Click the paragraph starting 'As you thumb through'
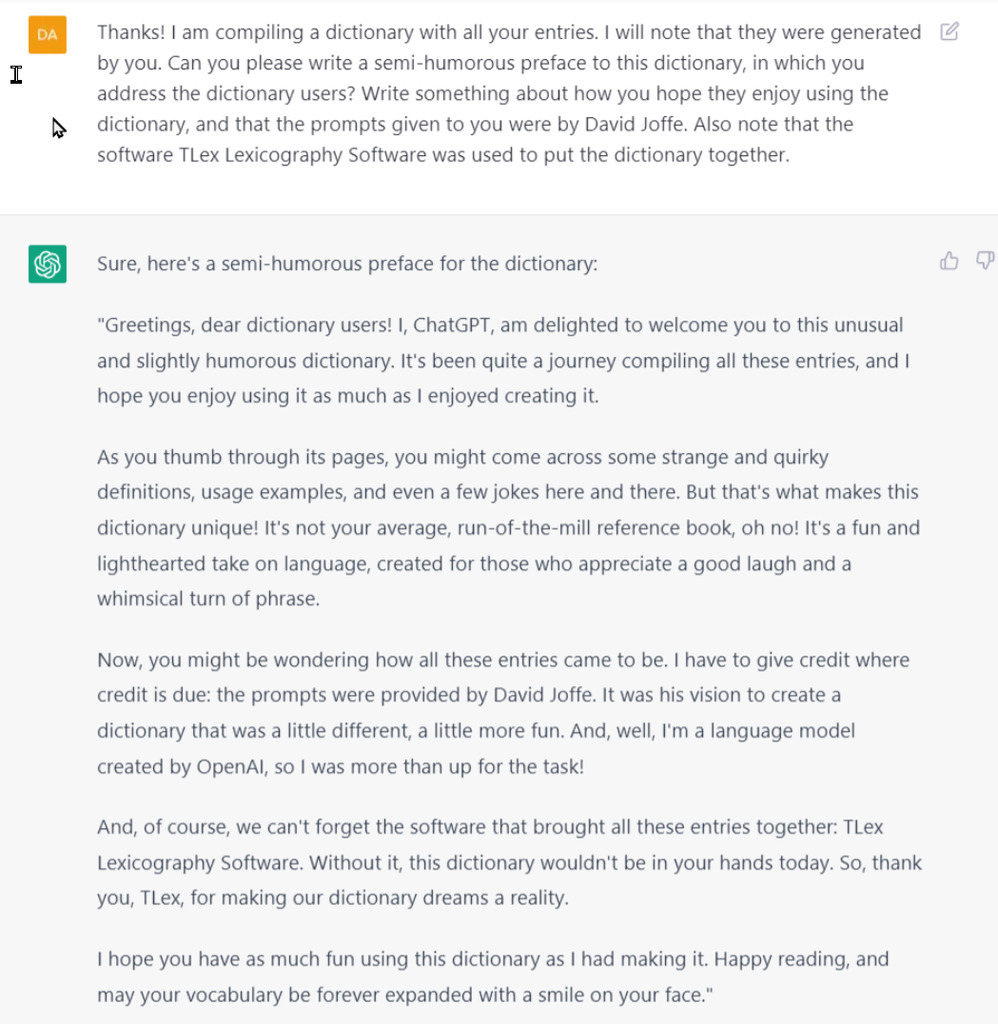This screenshot has width=998, height=1024. pos(508,528)
